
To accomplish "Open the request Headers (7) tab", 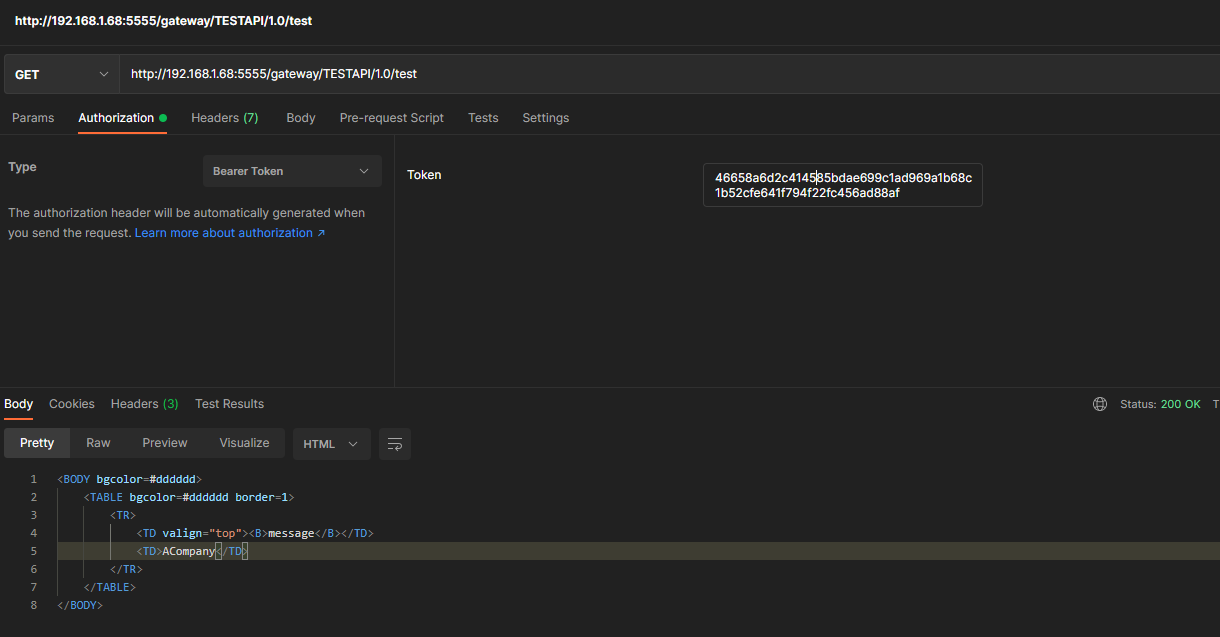I will click(x=224, y=118).
